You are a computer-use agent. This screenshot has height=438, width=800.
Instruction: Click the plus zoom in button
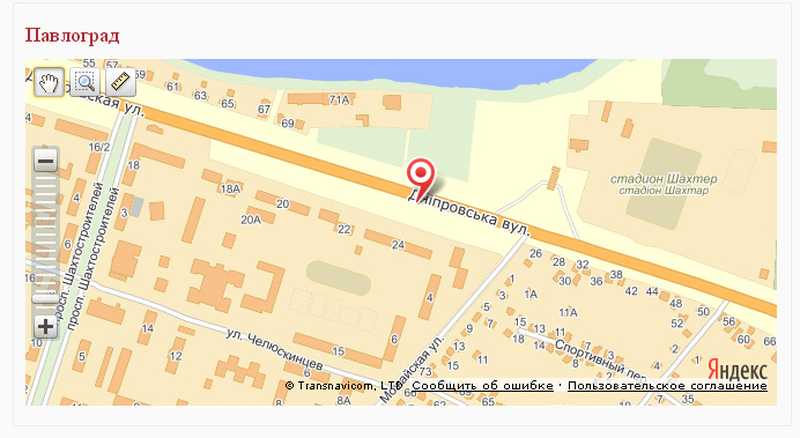[x=46, y=327]
